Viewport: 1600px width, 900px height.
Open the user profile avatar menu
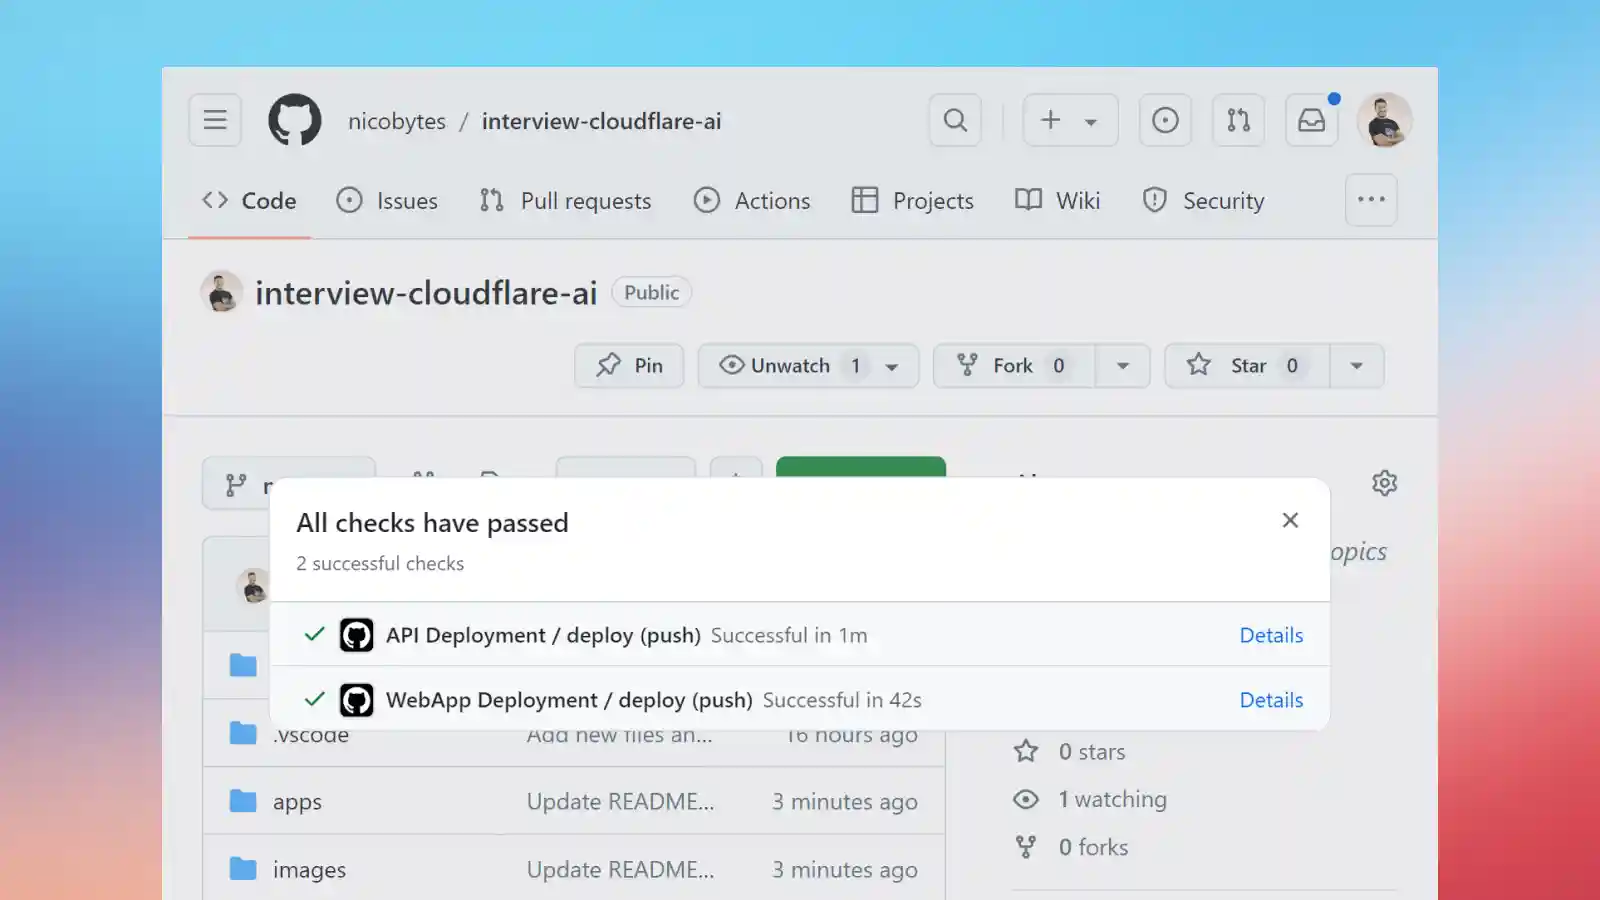(1384, 120)
